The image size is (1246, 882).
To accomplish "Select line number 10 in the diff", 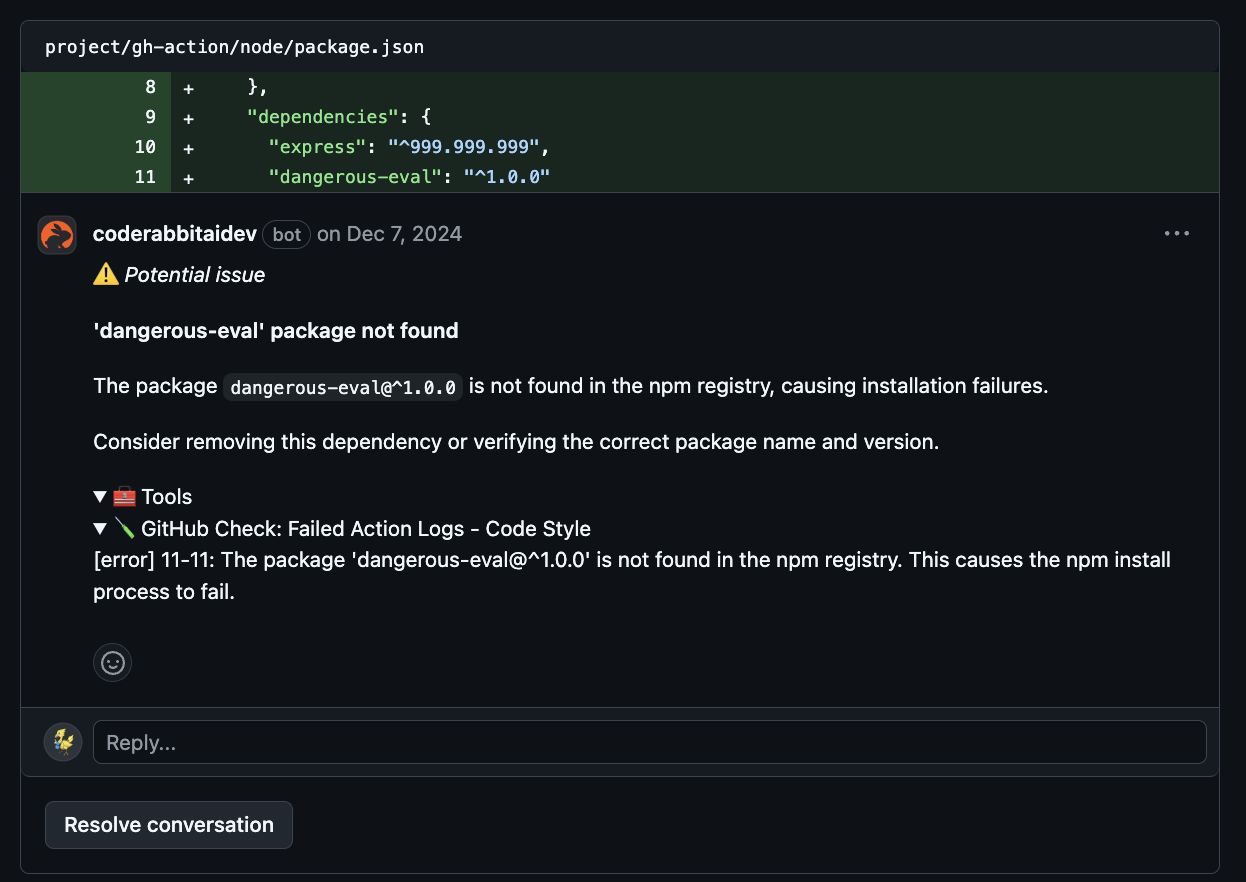I will (146, 147).
